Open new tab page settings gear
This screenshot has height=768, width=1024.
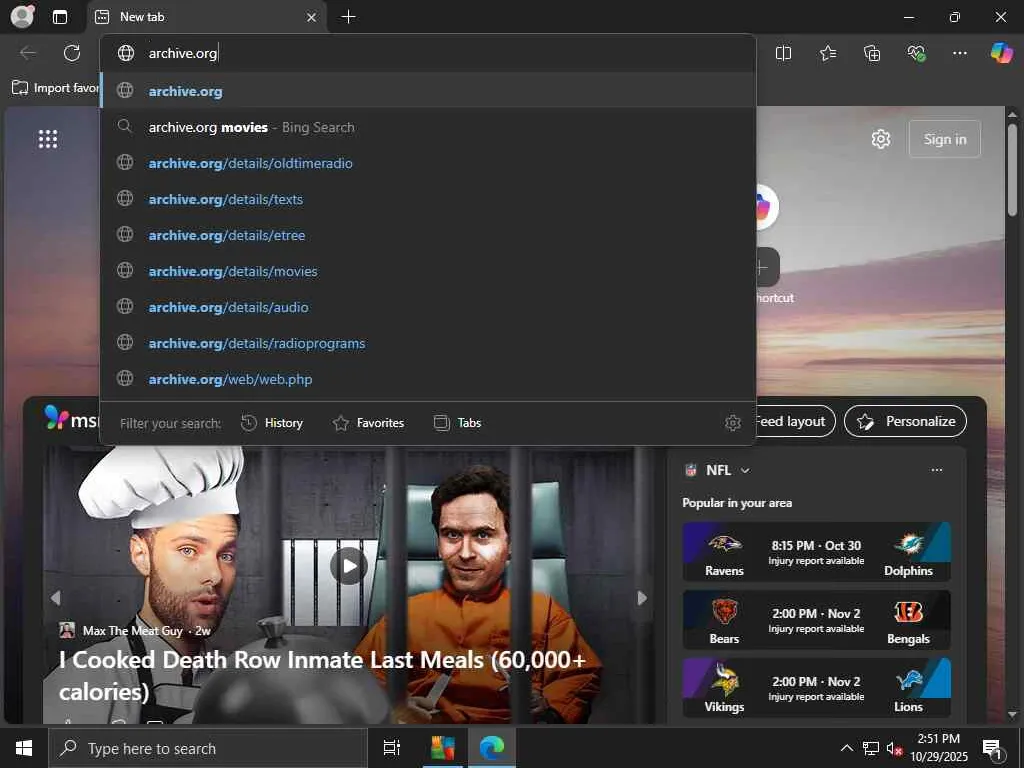(x=880, y=138)
